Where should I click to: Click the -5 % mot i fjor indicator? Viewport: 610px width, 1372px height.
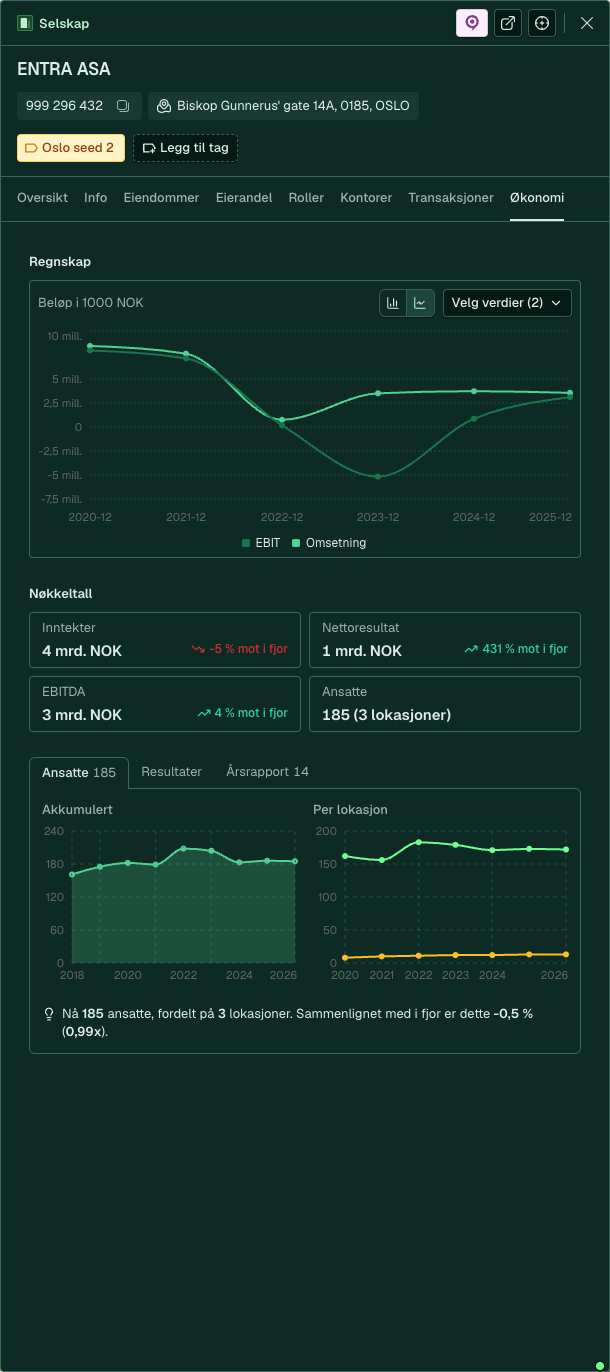click(x=240, y=649)
